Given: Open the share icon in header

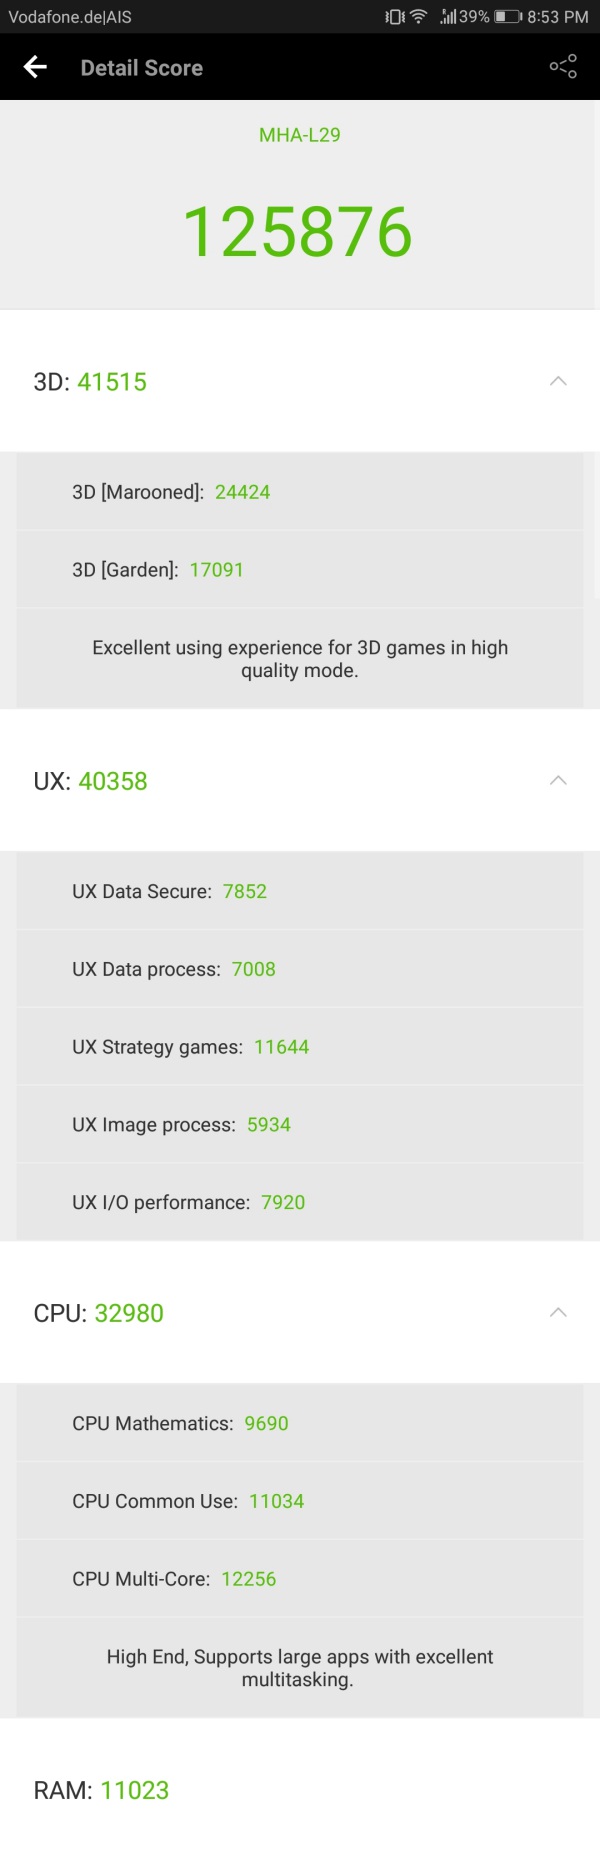Looking at the screenshot, I should coord(563,67).
